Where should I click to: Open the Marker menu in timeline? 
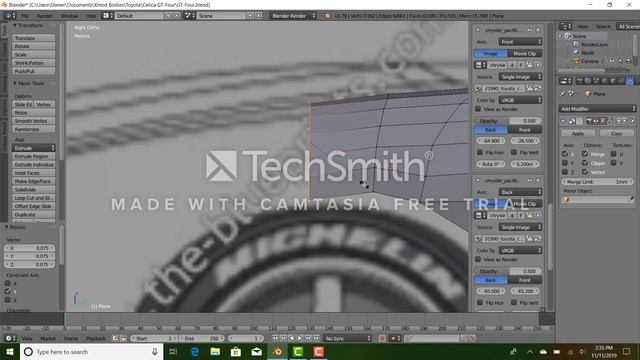point(48,338)
